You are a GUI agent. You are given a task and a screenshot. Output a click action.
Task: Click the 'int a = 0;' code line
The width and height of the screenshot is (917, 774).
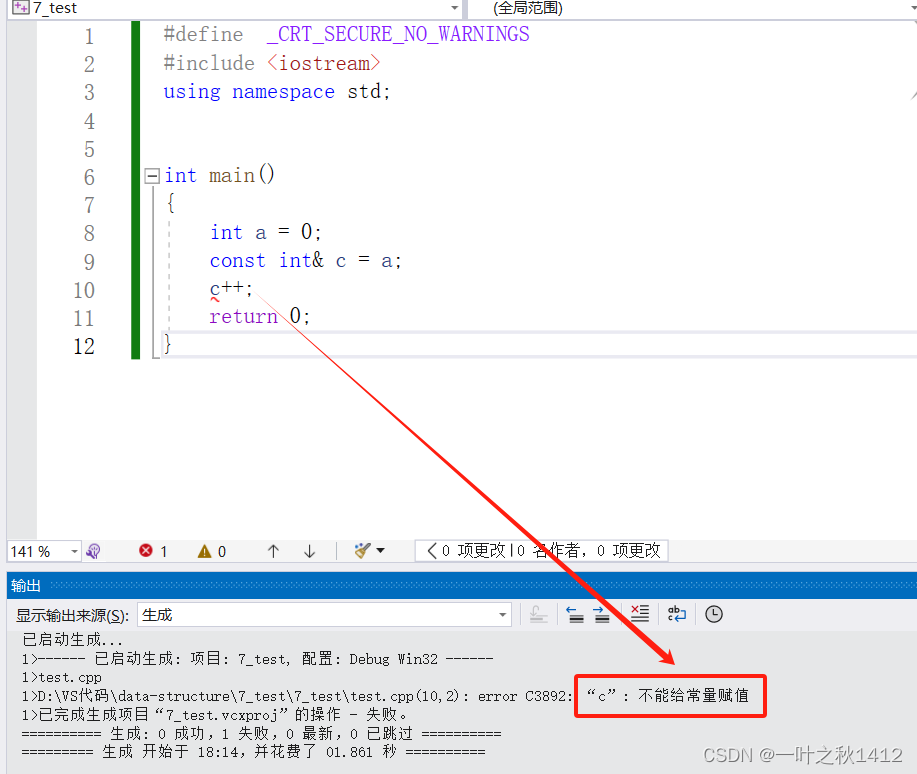point(266,232)
